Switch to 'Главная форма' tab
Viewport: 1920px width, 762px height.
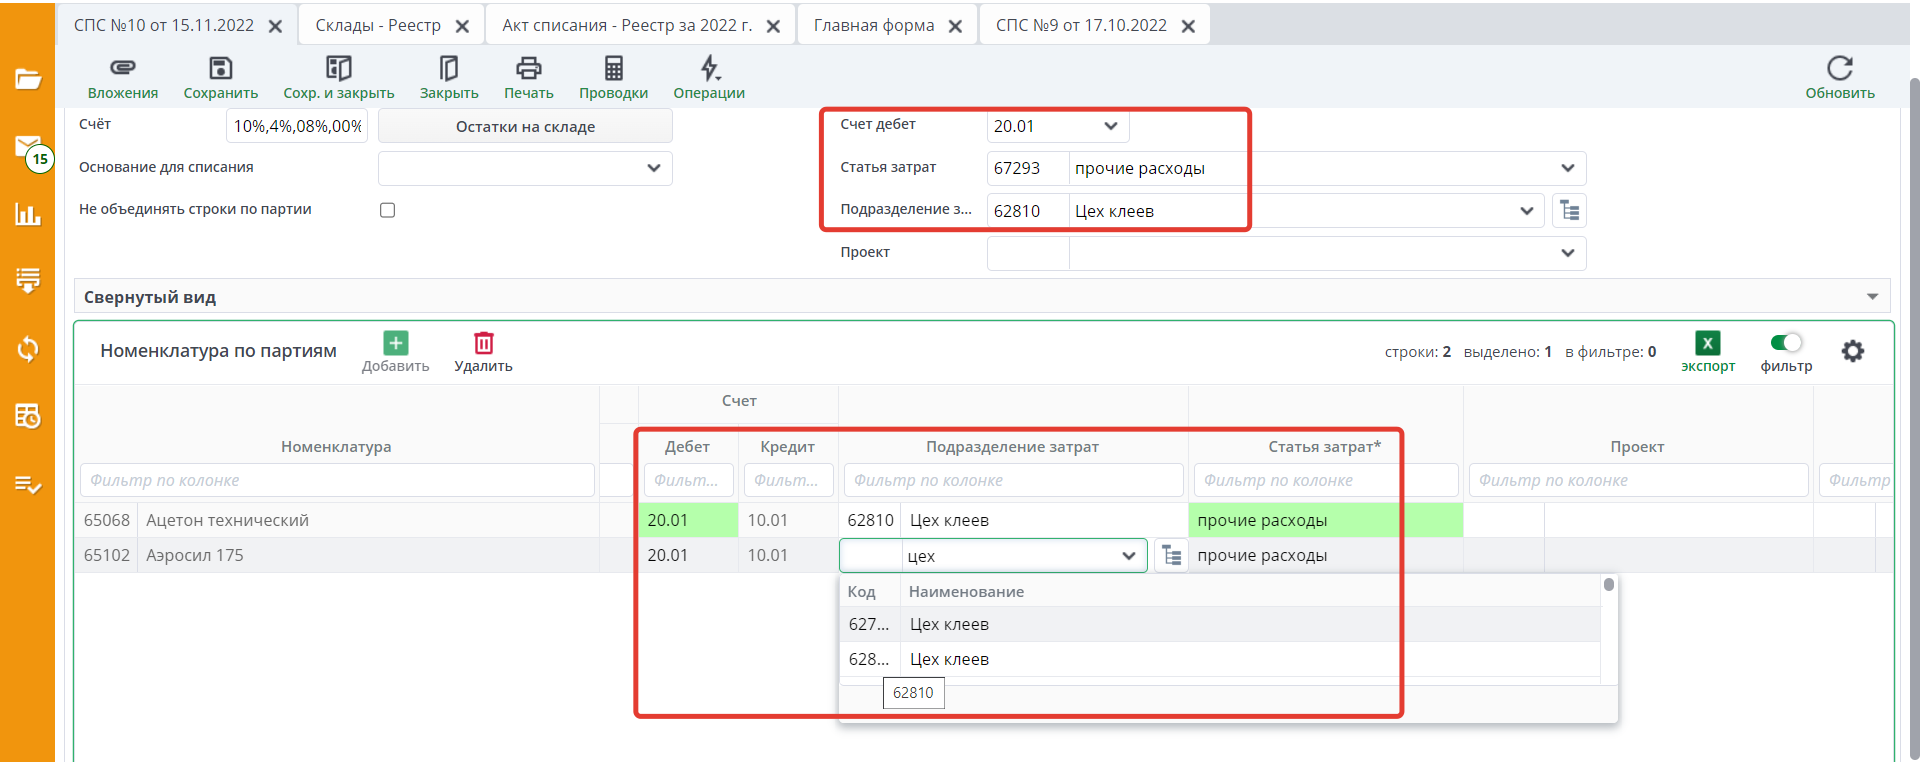tap(873, 26)
